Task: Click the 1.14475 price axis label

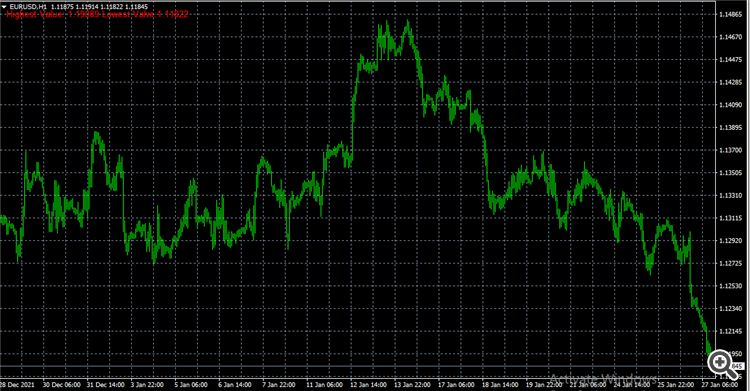Action: [x=731, y=60]
